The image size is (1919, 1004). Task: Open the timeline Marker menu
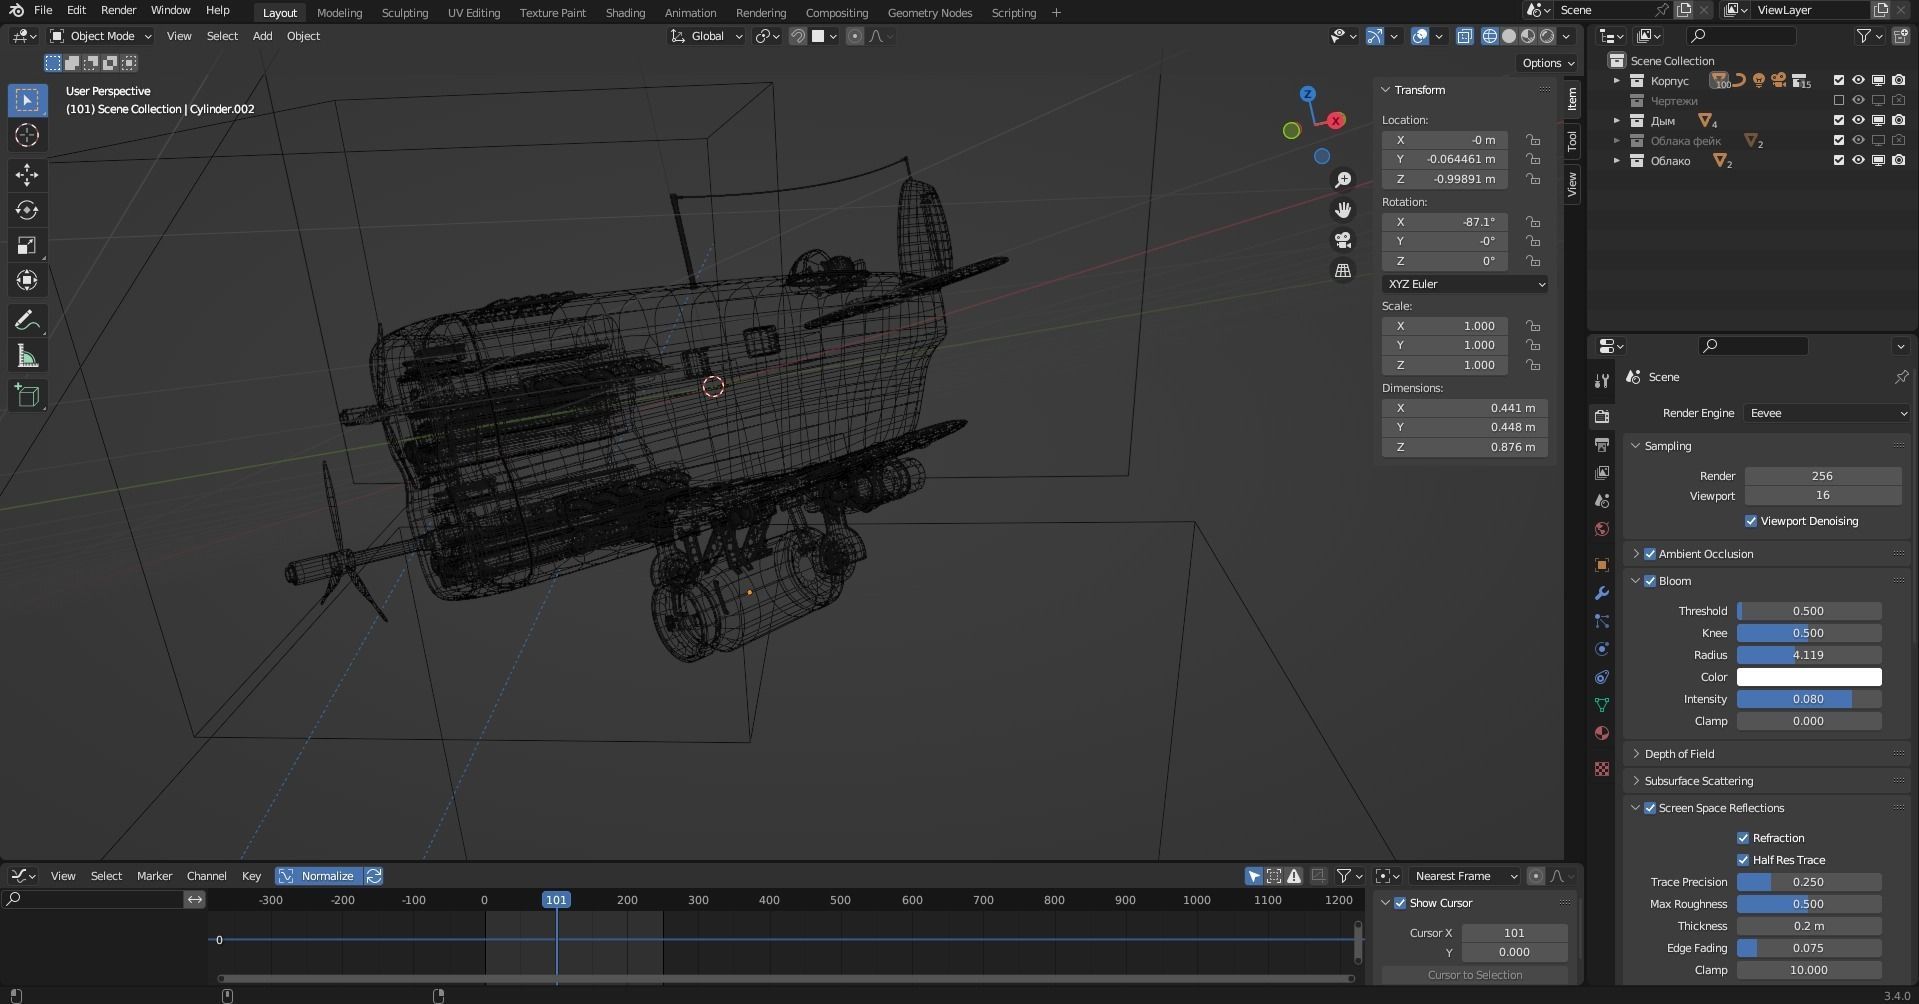(x=154, y=876)
